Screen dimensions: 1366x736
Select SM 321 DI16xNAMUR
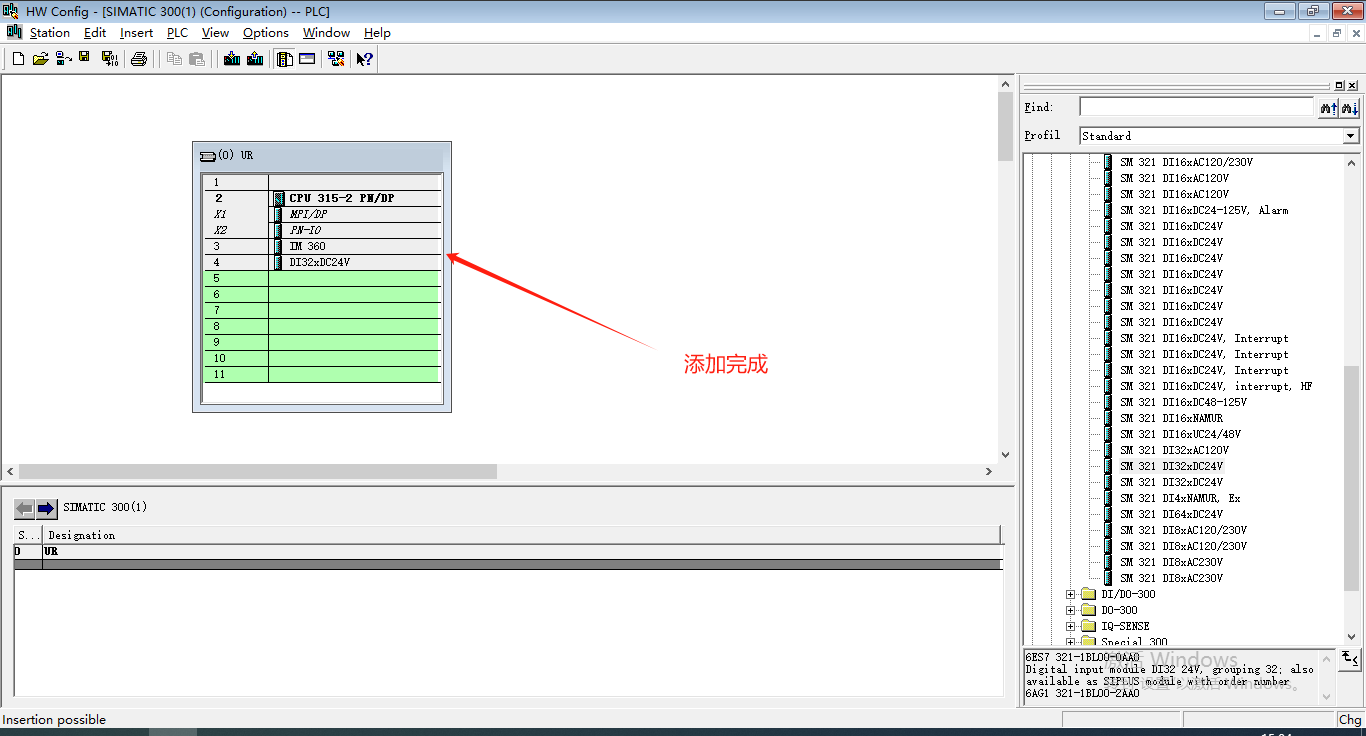[x=1171, y=418]
